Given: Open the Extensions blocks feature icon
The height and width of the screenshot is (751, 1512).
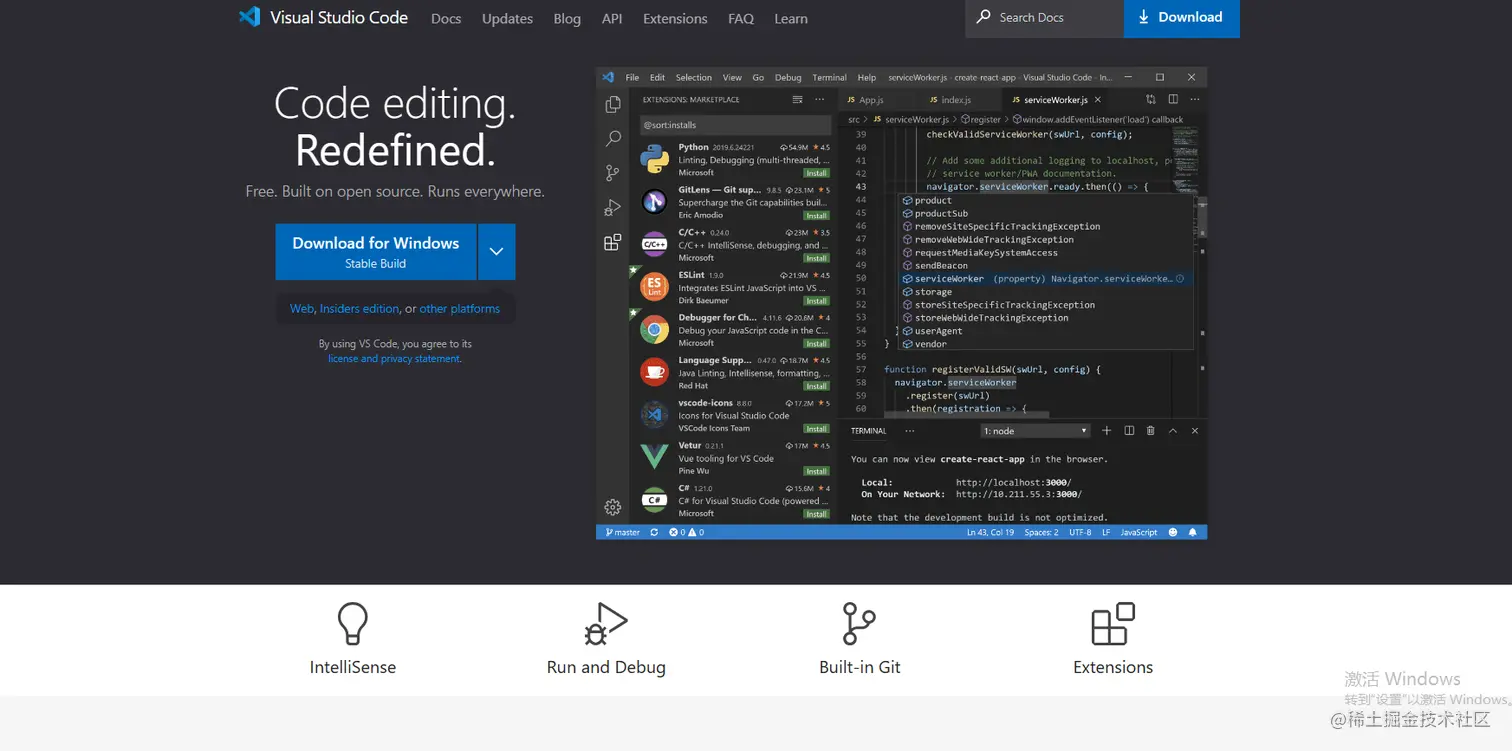Looking at the screenshot, I should point(1113,623).
